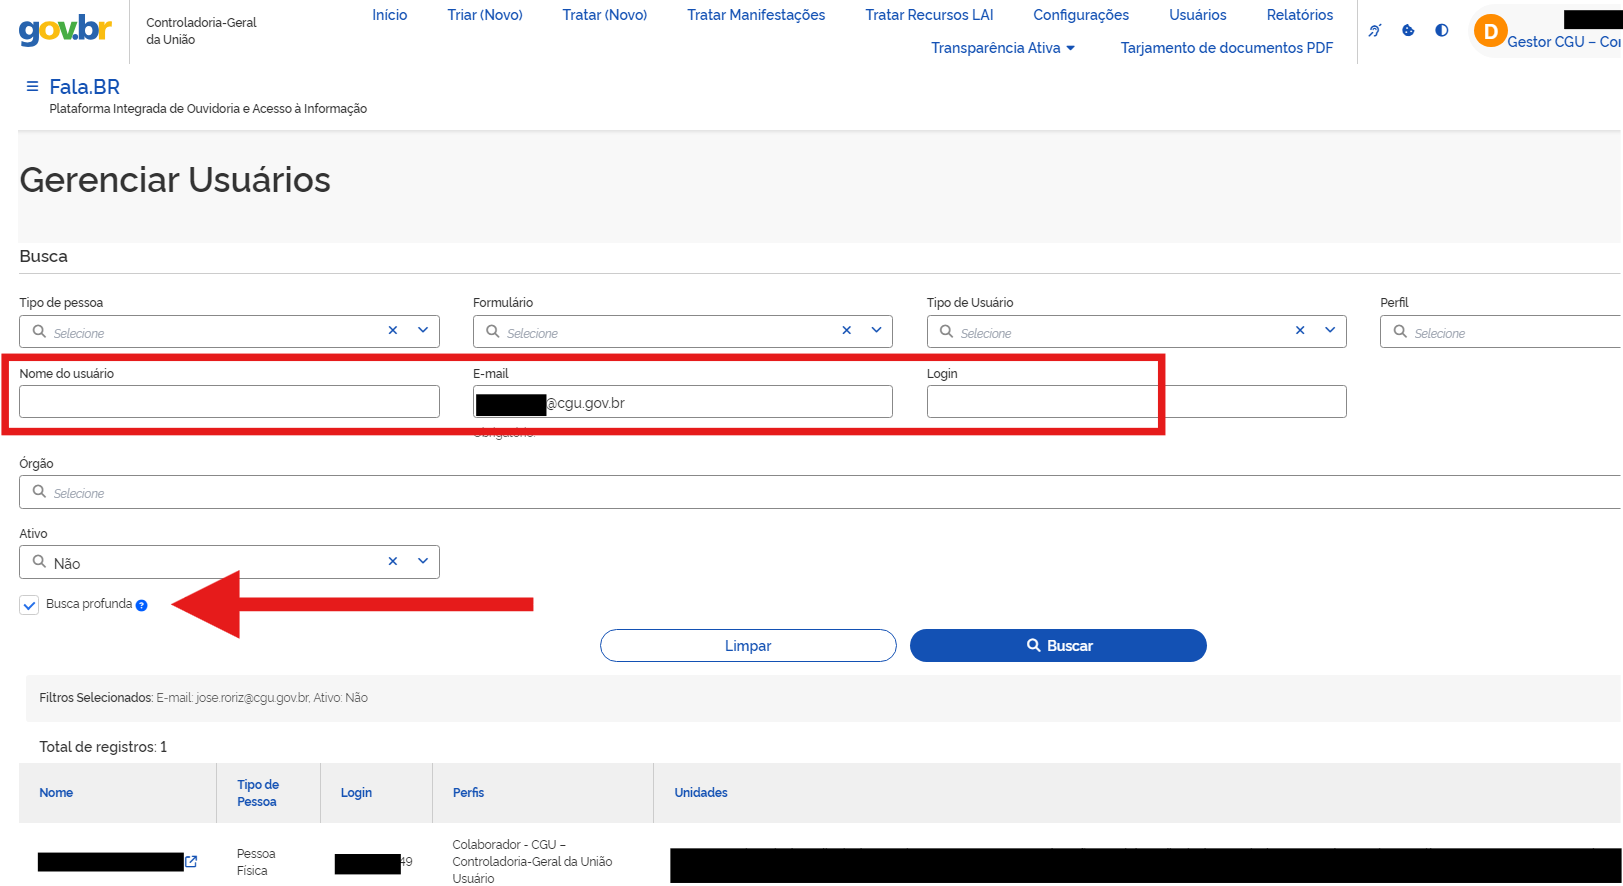This screenshot has width=1623, height=886.
Task: Open the hamburger menu beside Fala.BR
Action: [32, 87]
